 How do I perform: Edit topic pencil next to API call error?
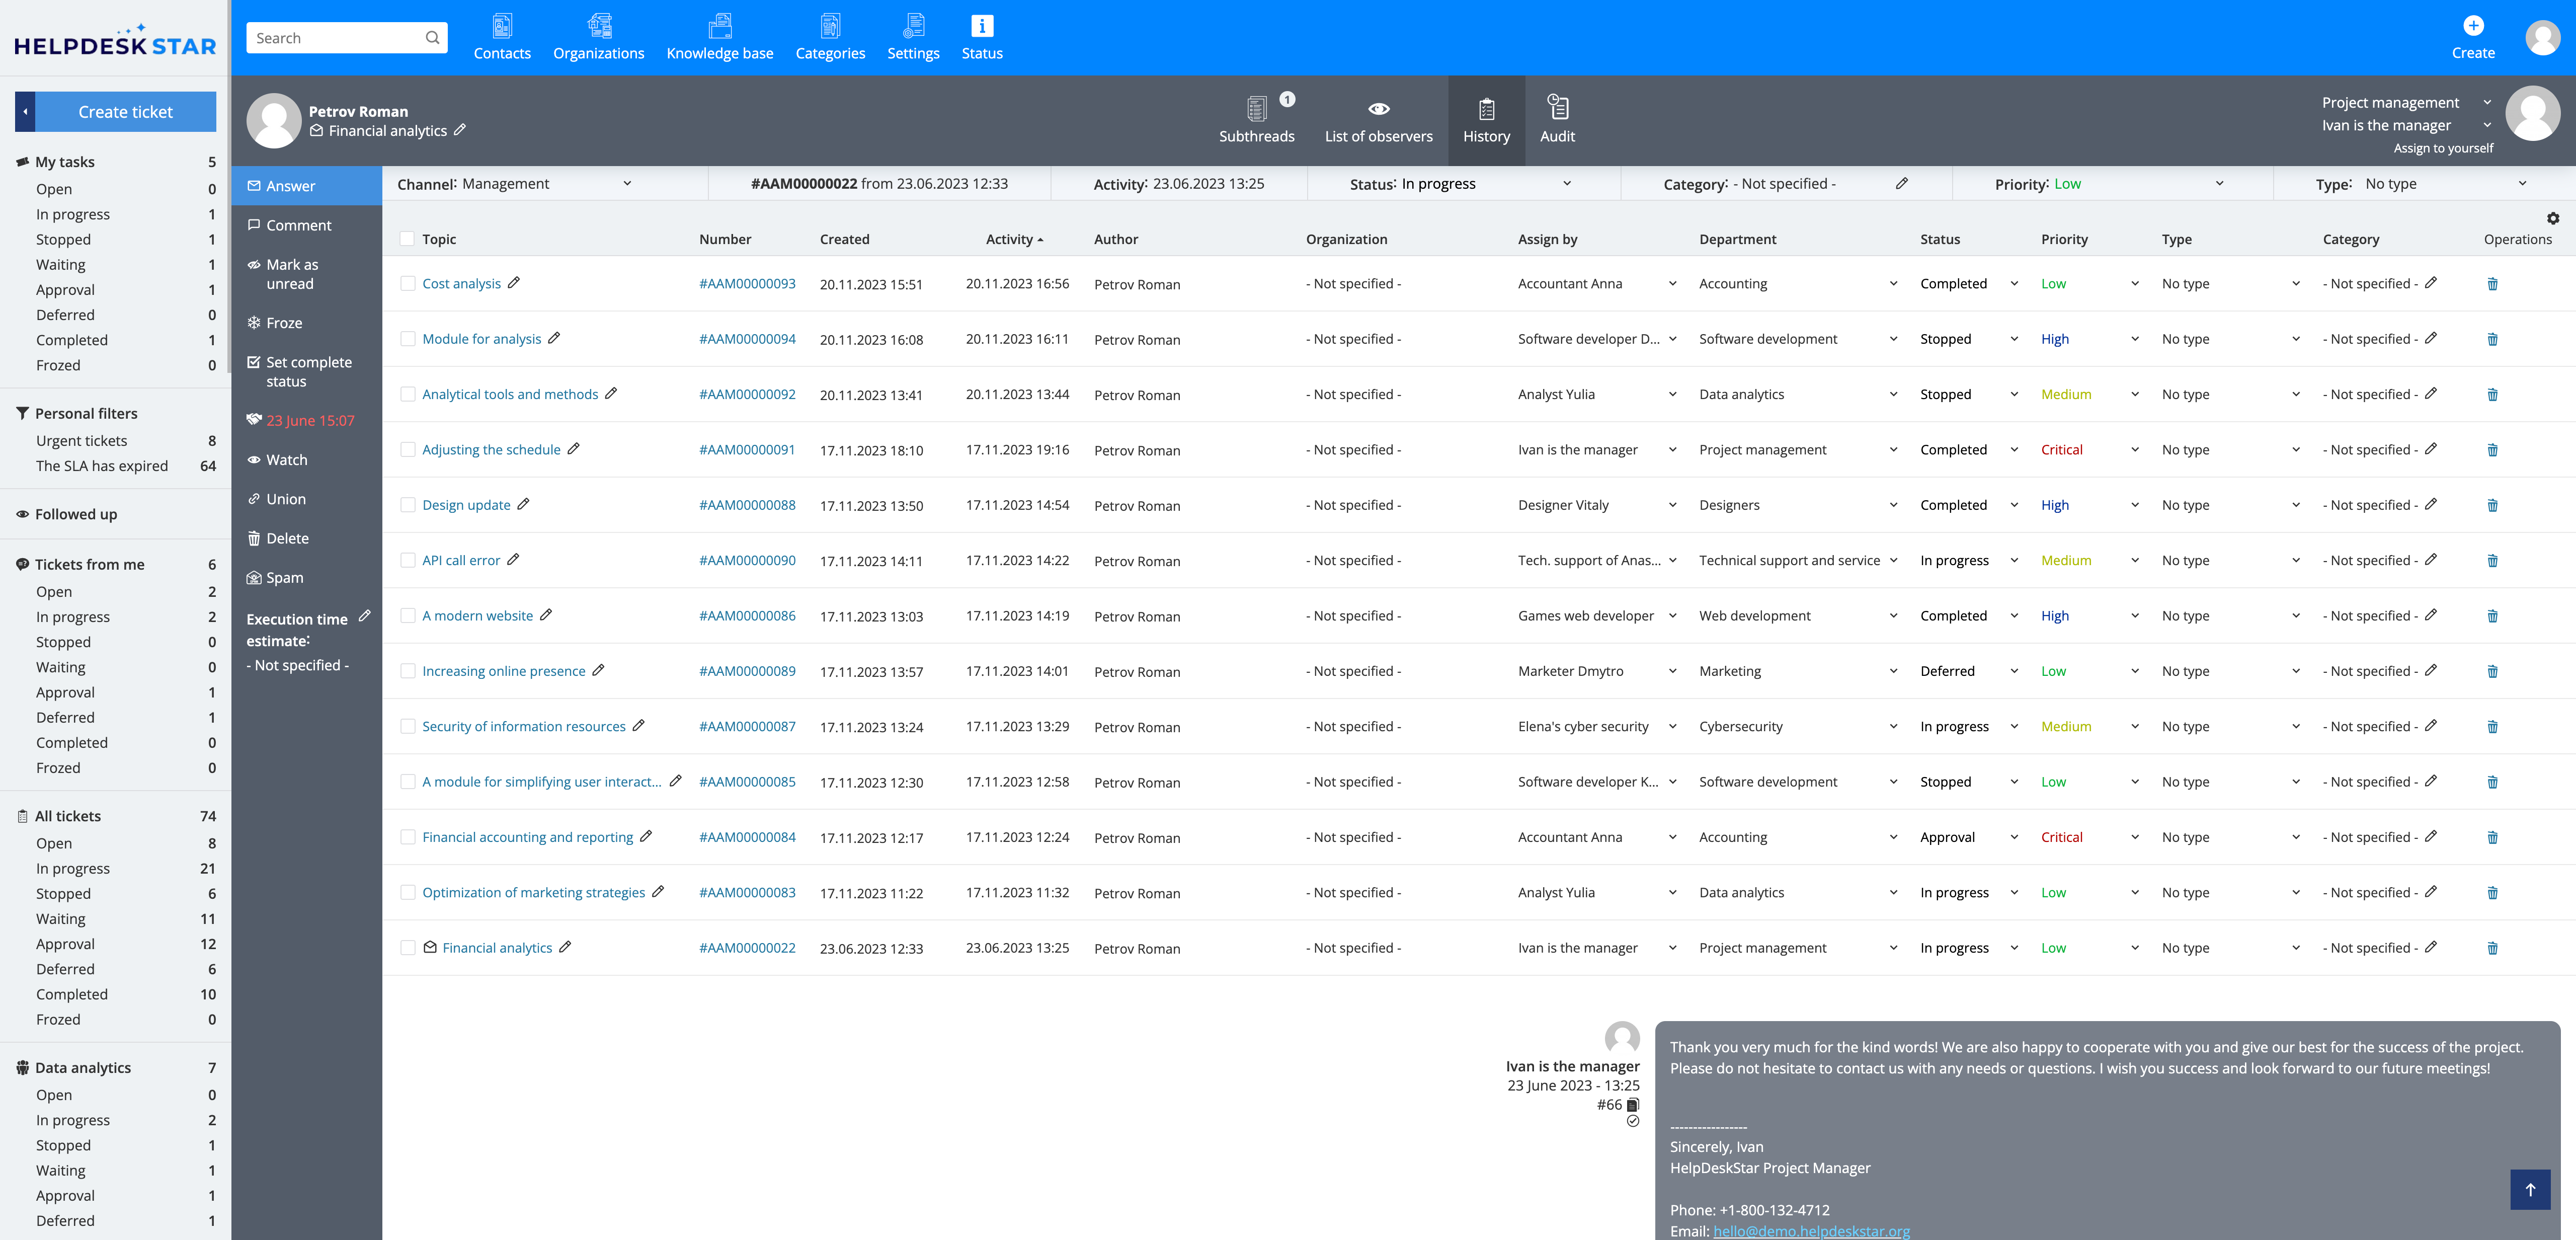coord(513,560)
